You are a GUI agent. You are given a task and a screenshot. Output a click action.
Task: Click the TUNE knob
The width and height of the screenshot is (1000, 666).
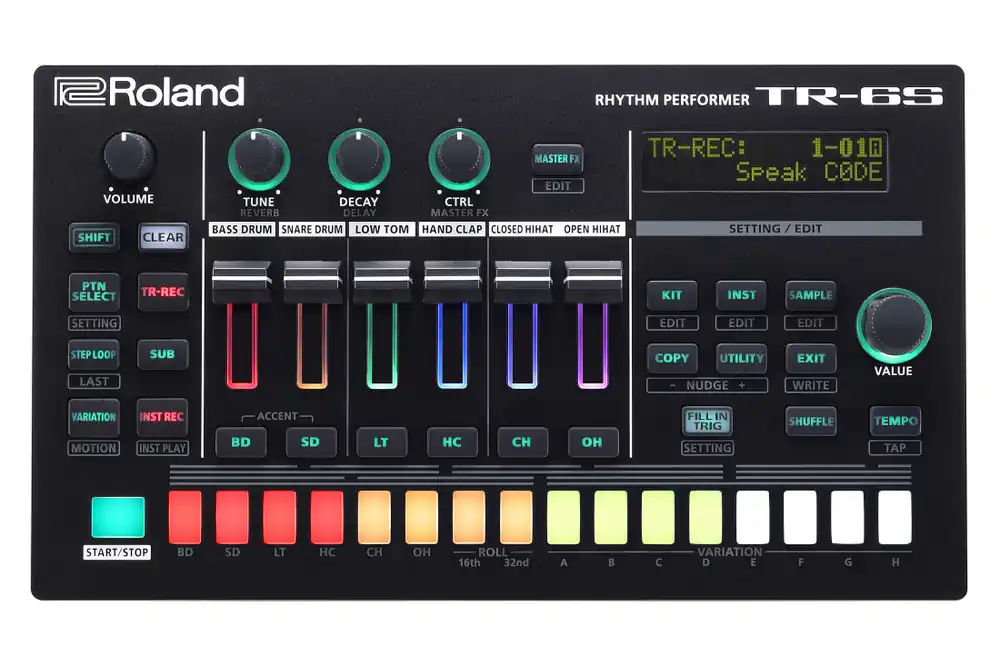[259, 159]
